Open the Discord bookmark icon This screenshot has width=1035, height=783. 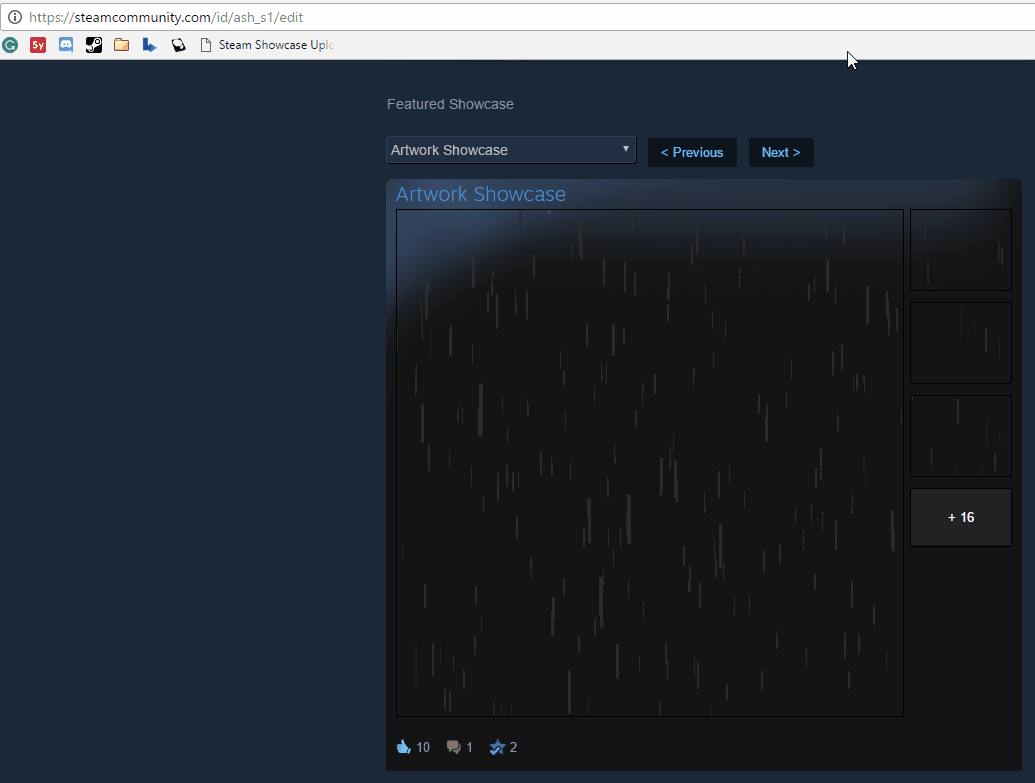pos(66,45)
